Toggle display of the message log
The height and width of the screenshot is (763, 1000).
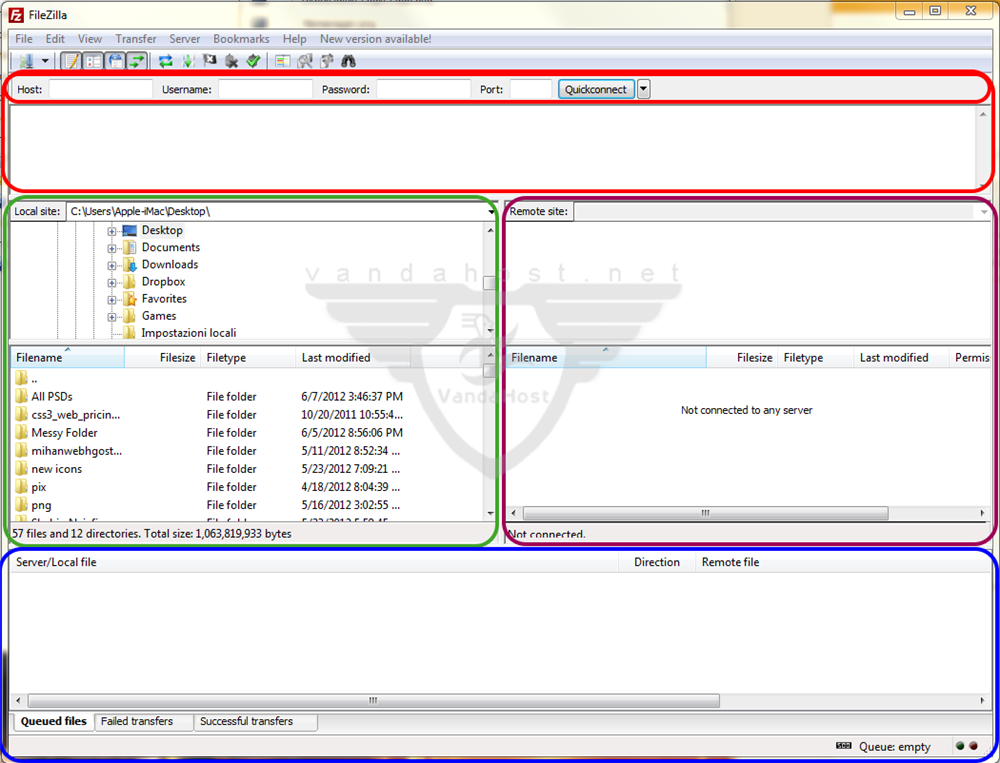point(72,61)
